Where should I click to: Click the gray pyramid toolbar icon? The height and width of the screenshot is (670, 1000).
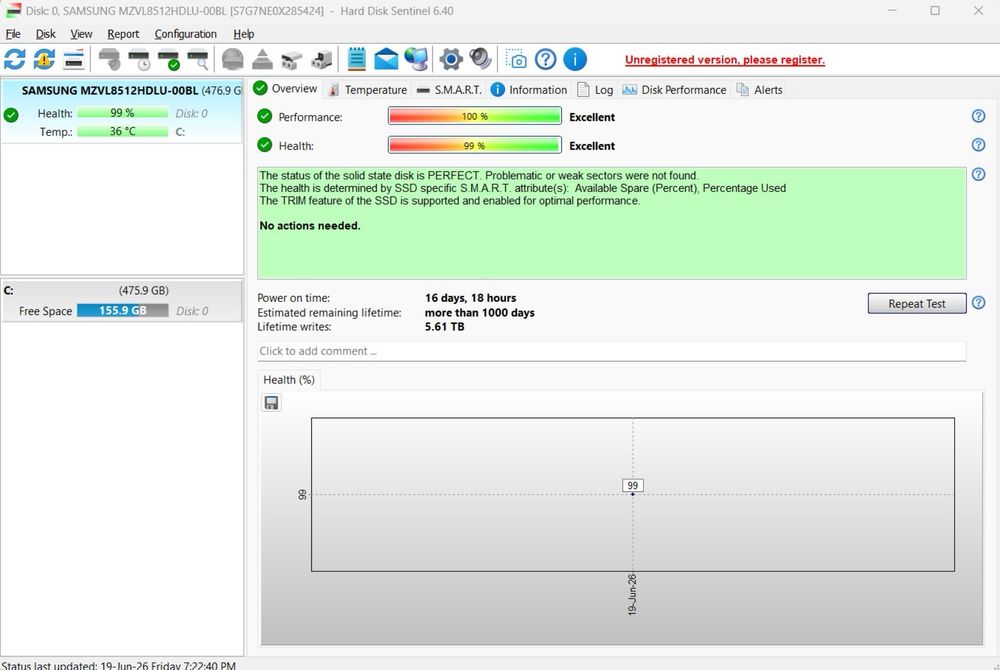262,59
